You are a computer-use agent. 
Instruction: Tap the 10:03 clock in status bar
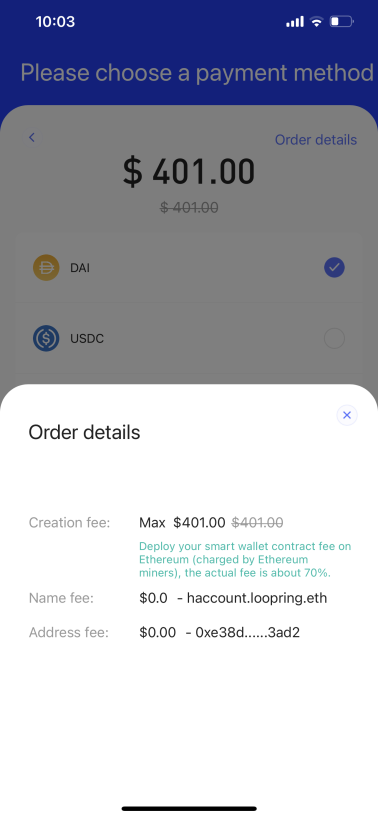55,21
